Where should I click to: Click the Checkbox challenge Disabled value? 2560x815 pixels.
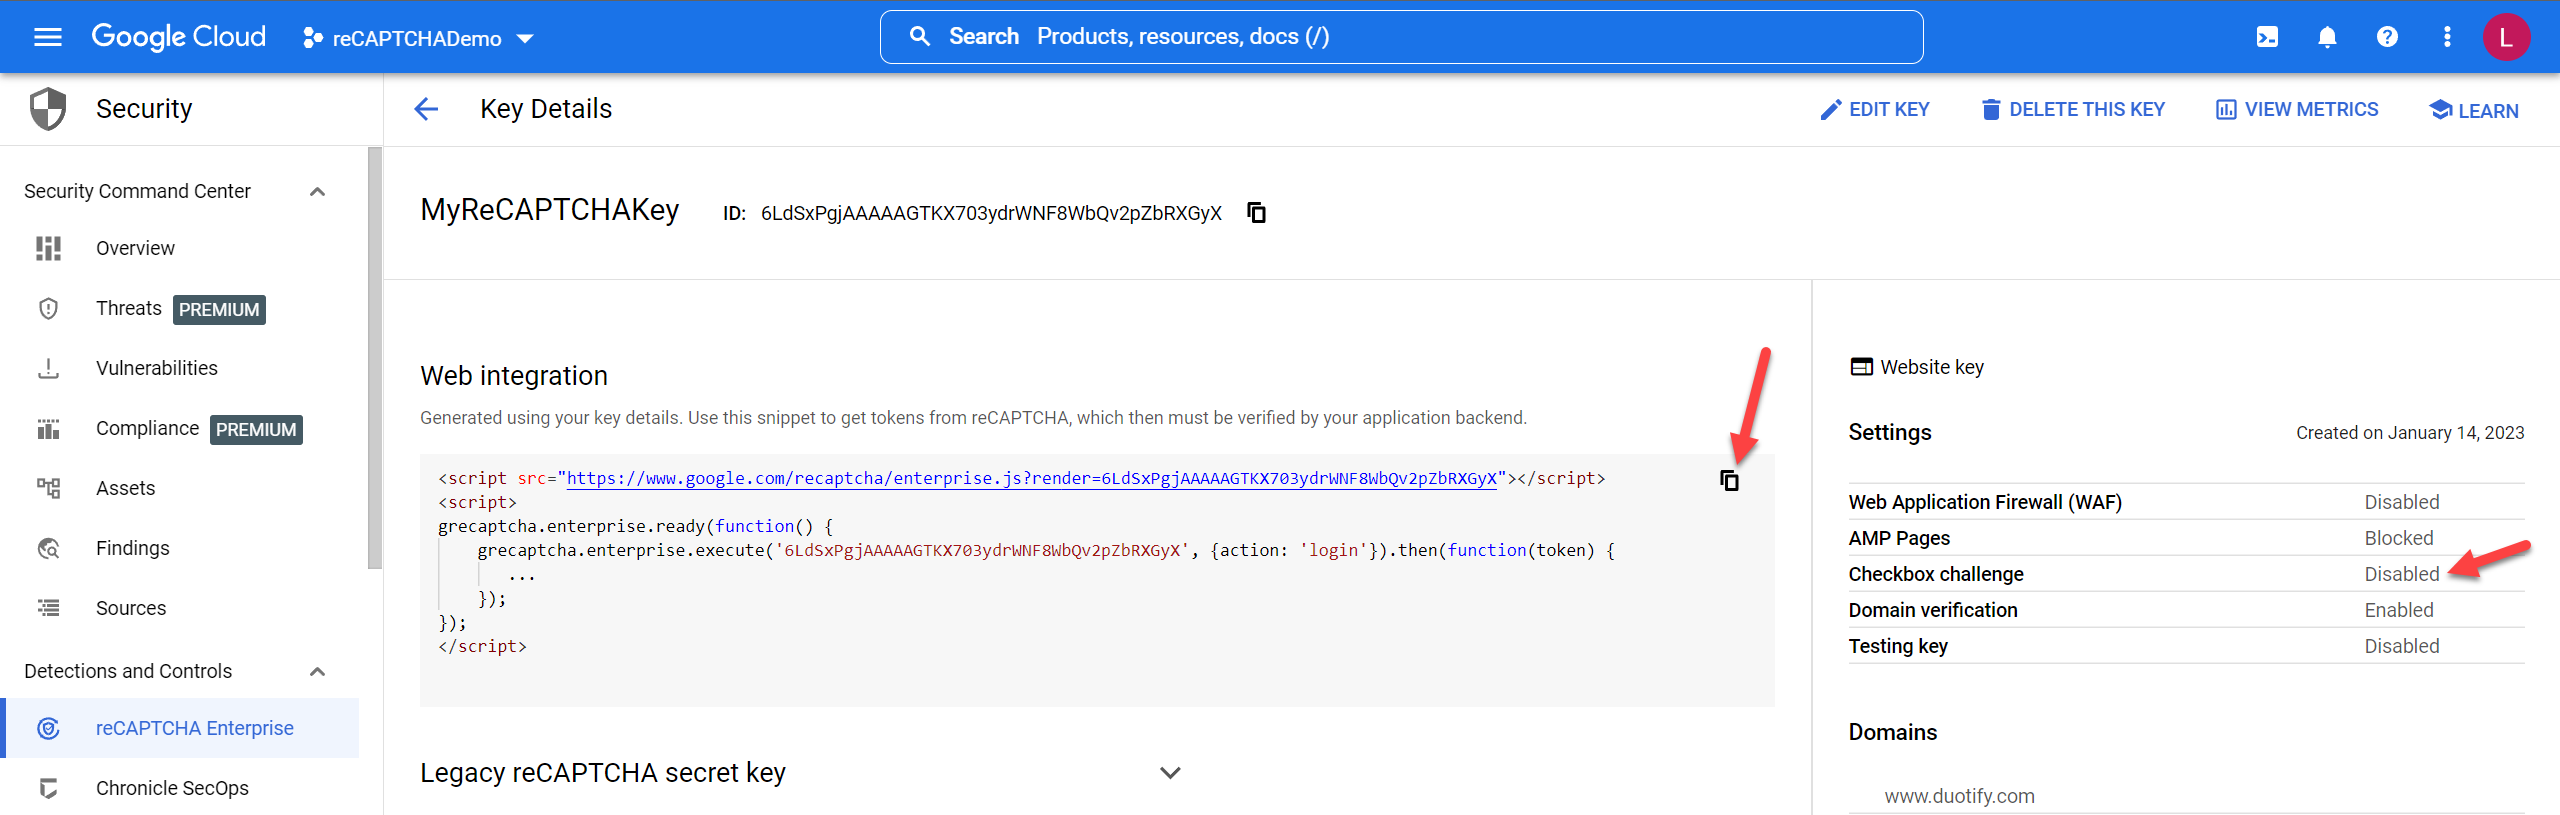pyautogui.click(x=2401, y=574)
